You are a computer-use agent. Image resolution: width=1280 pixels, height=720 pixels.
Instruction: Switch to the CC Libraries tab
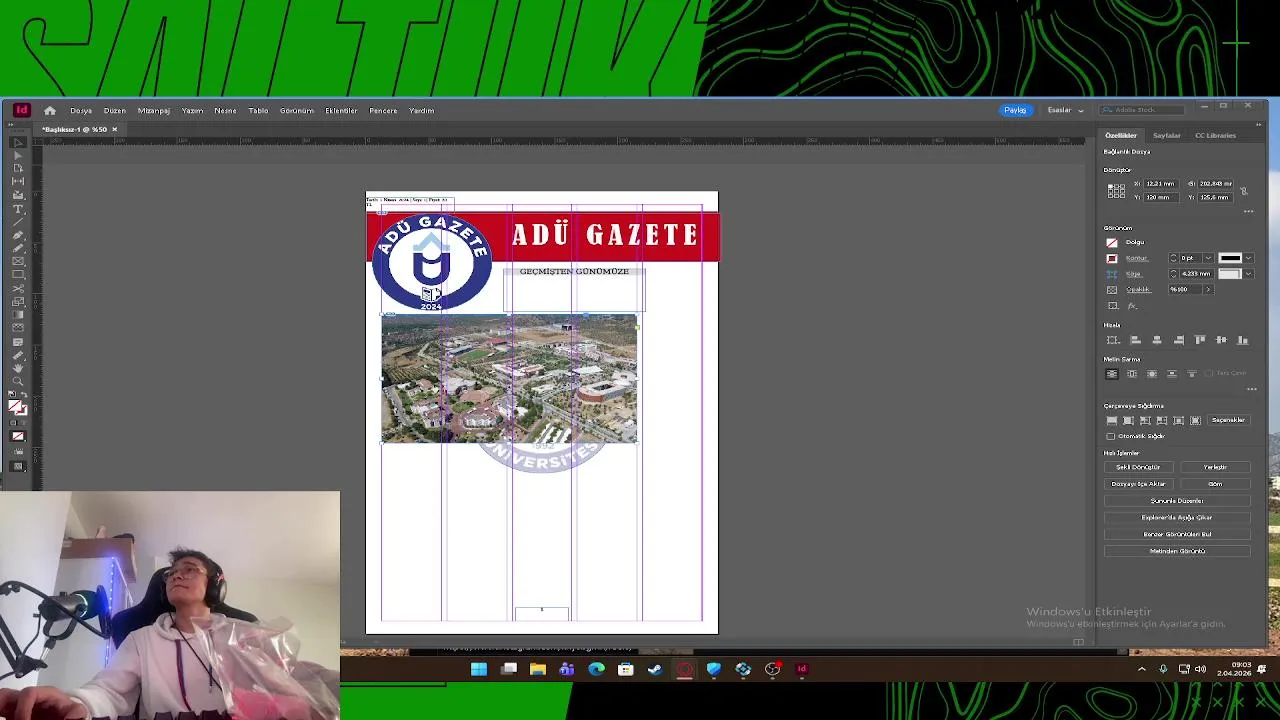[1215, 135]
